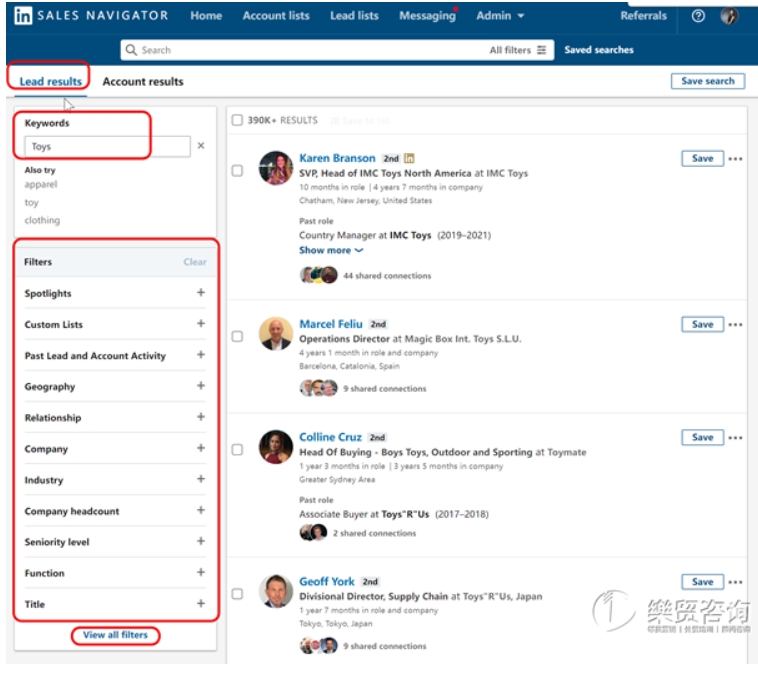Click Colline Cruz's profile photo
The width and height of the screenshot is (758, 674).
(276, 447)
